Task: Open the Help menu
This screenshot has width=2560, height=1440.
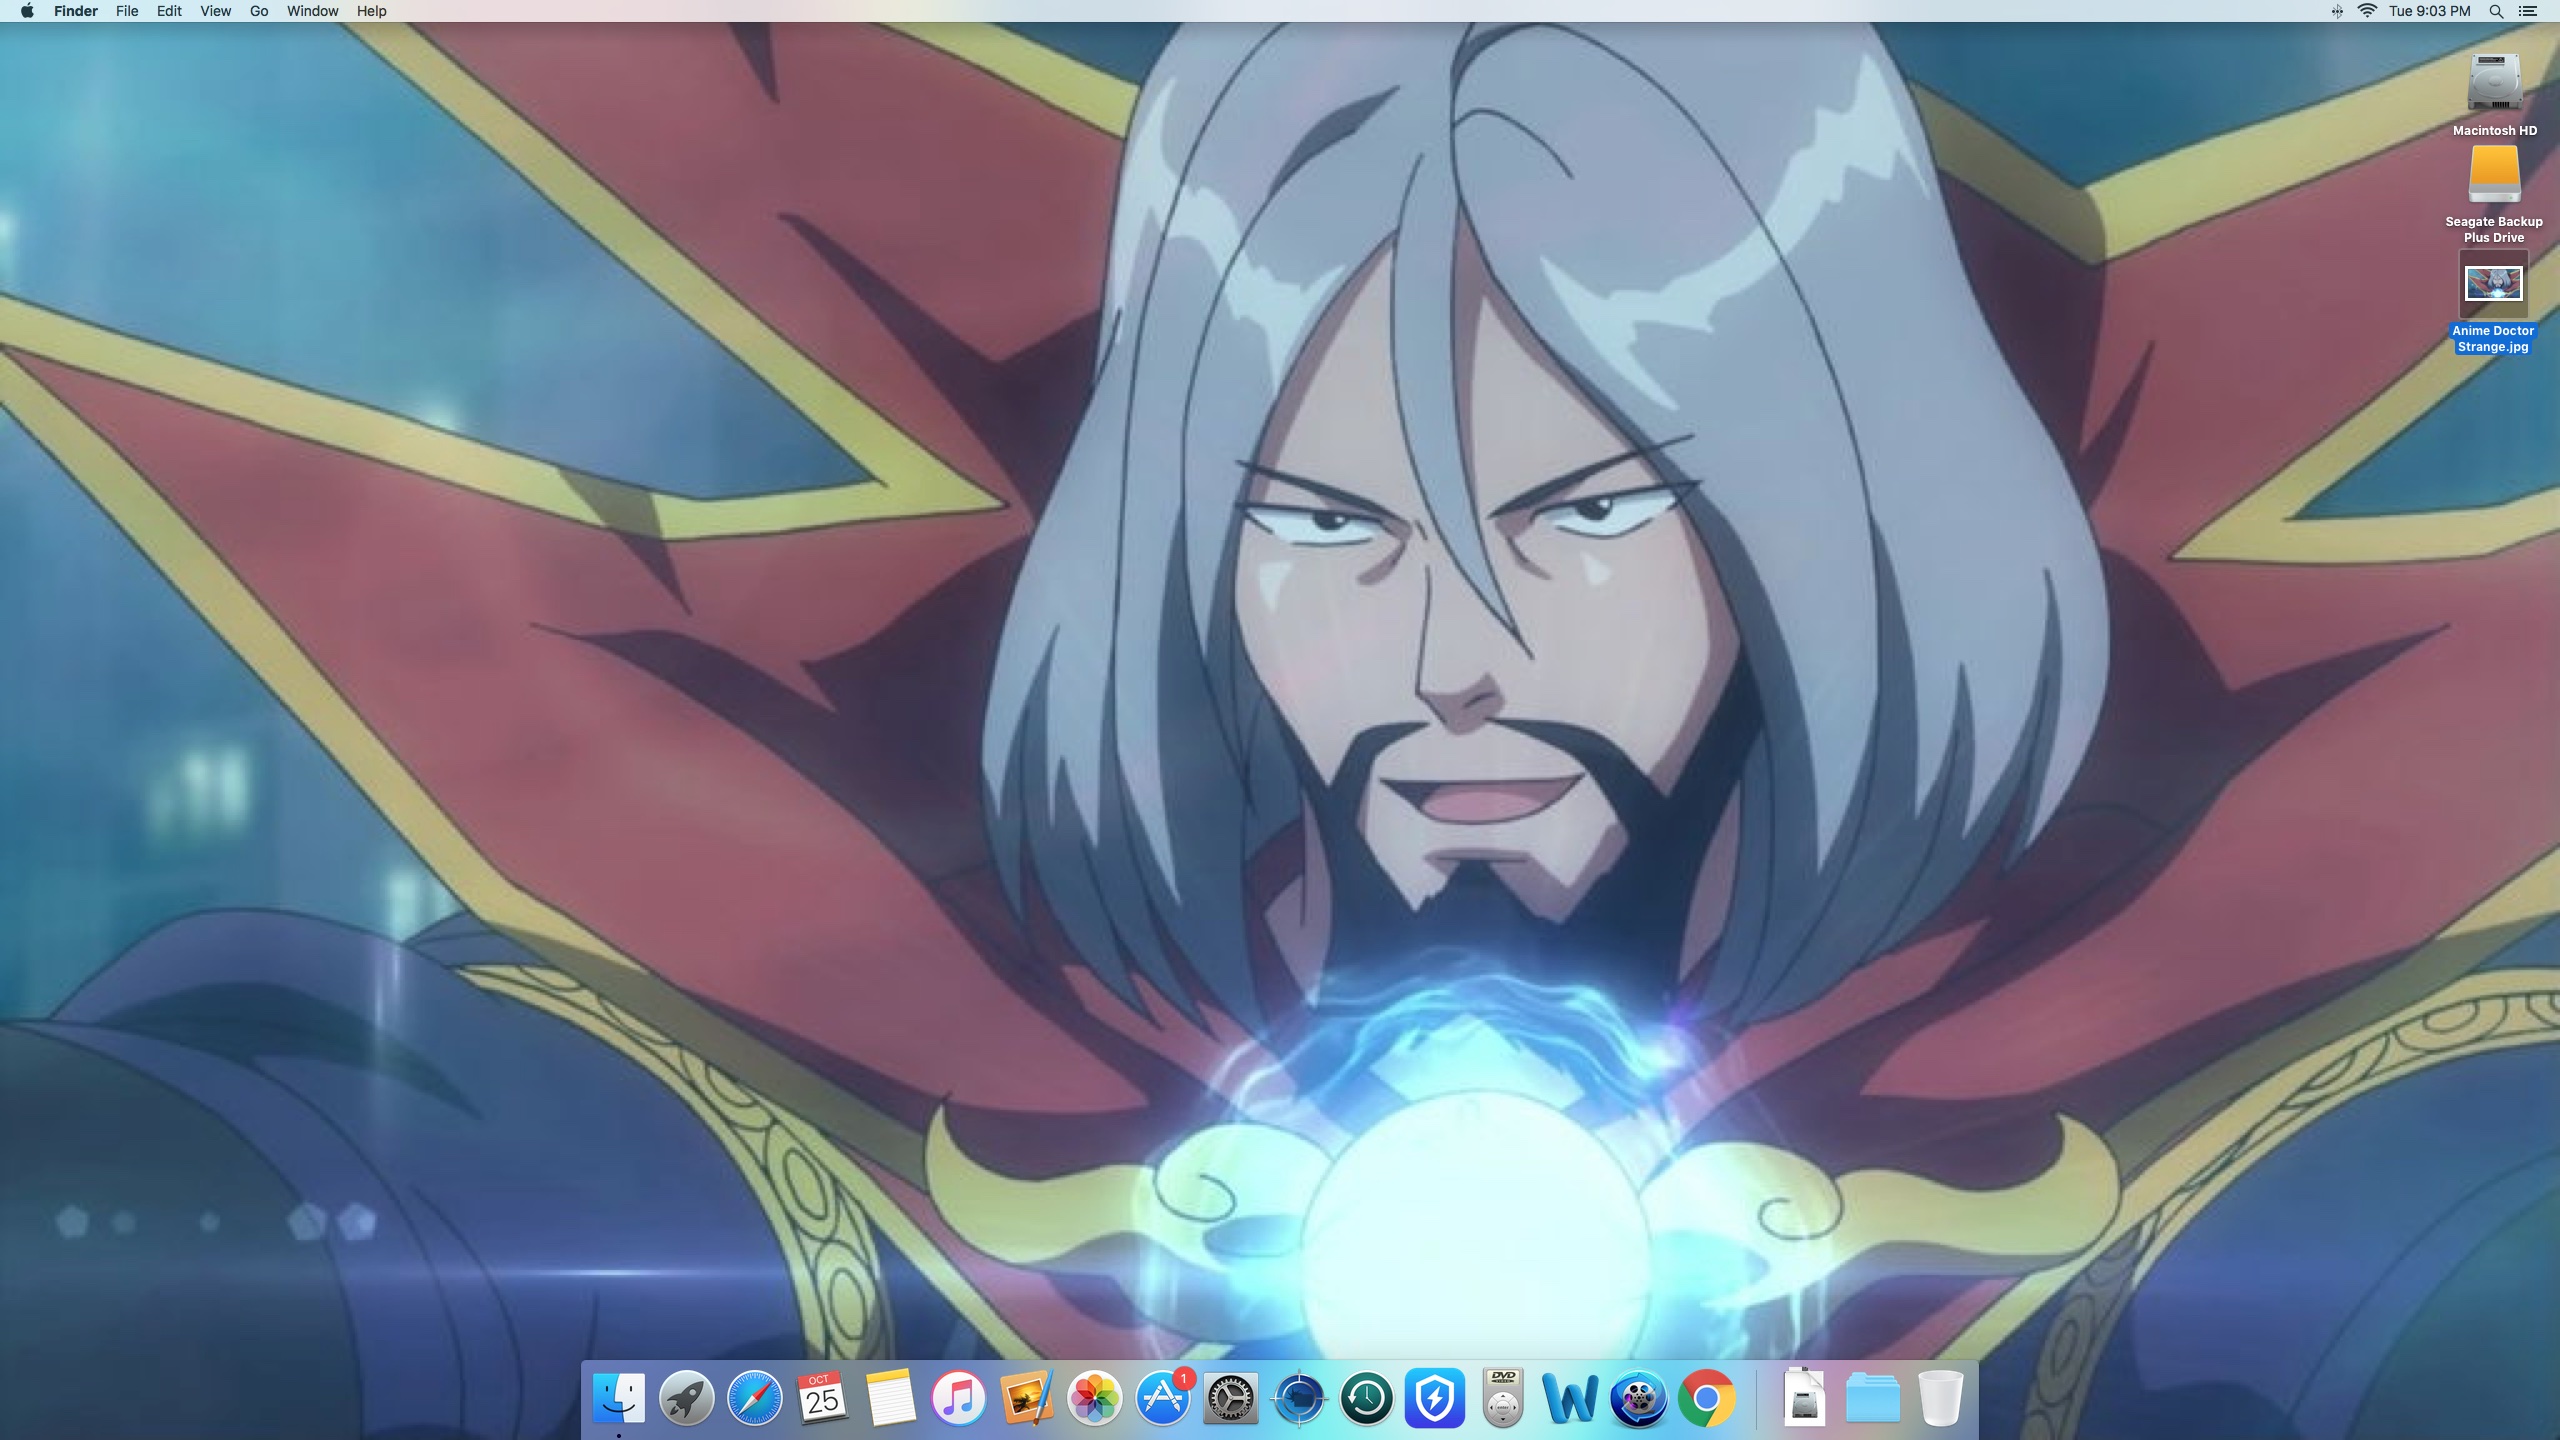Action: 371,11
